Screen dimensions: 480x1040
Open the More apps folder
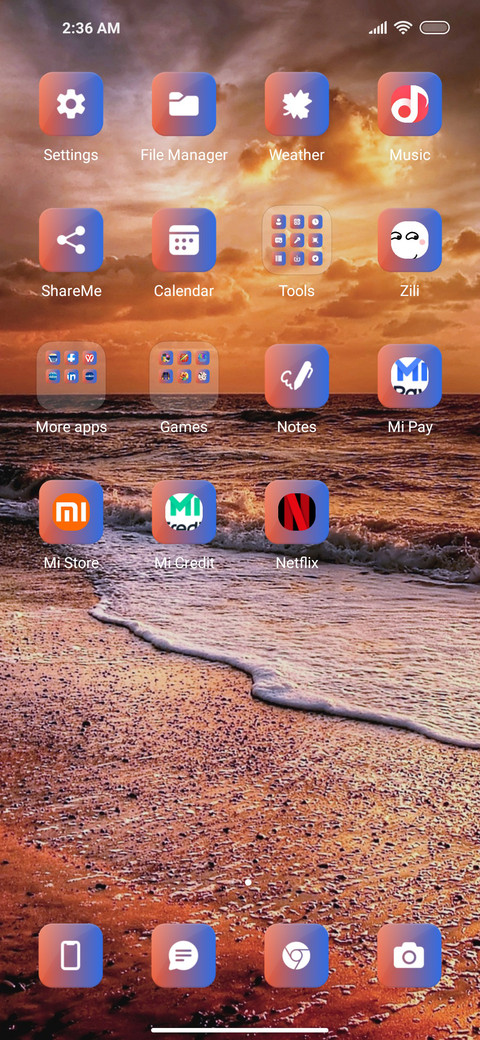[x=71, y=376]
